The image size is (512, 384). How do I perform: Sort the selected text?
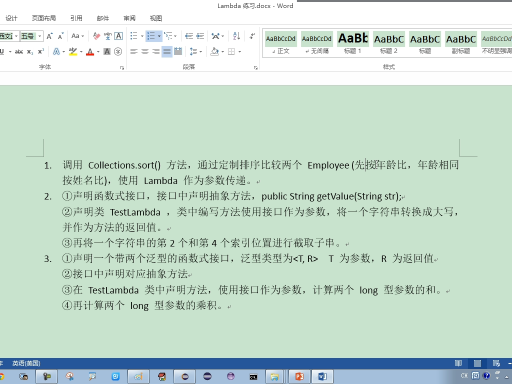237,36
